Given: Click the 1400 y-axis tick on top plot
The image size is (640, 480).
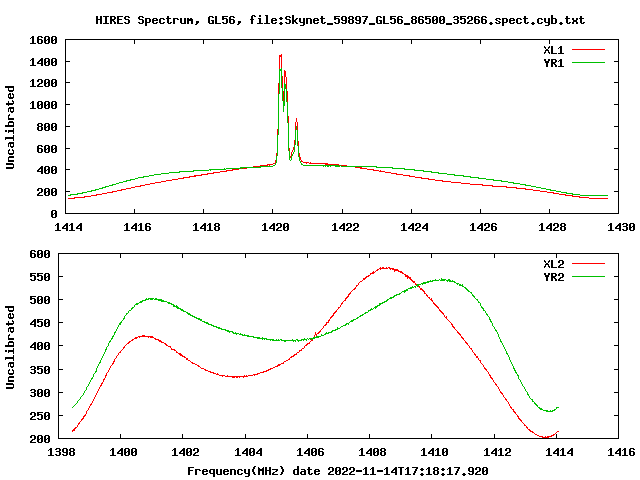Looking at the screenshot, I should (43, 62).
